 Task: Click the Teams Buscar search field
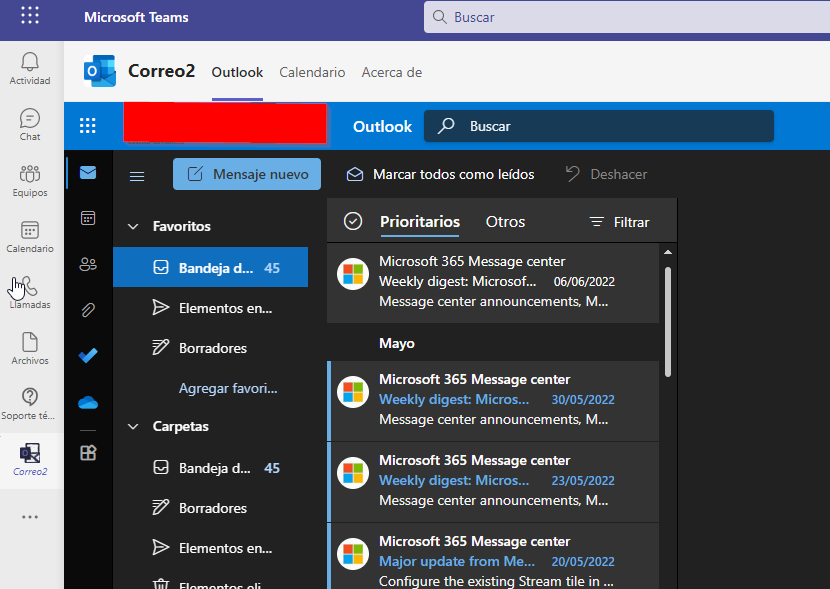pyautogui.click(x=627, y=17)
